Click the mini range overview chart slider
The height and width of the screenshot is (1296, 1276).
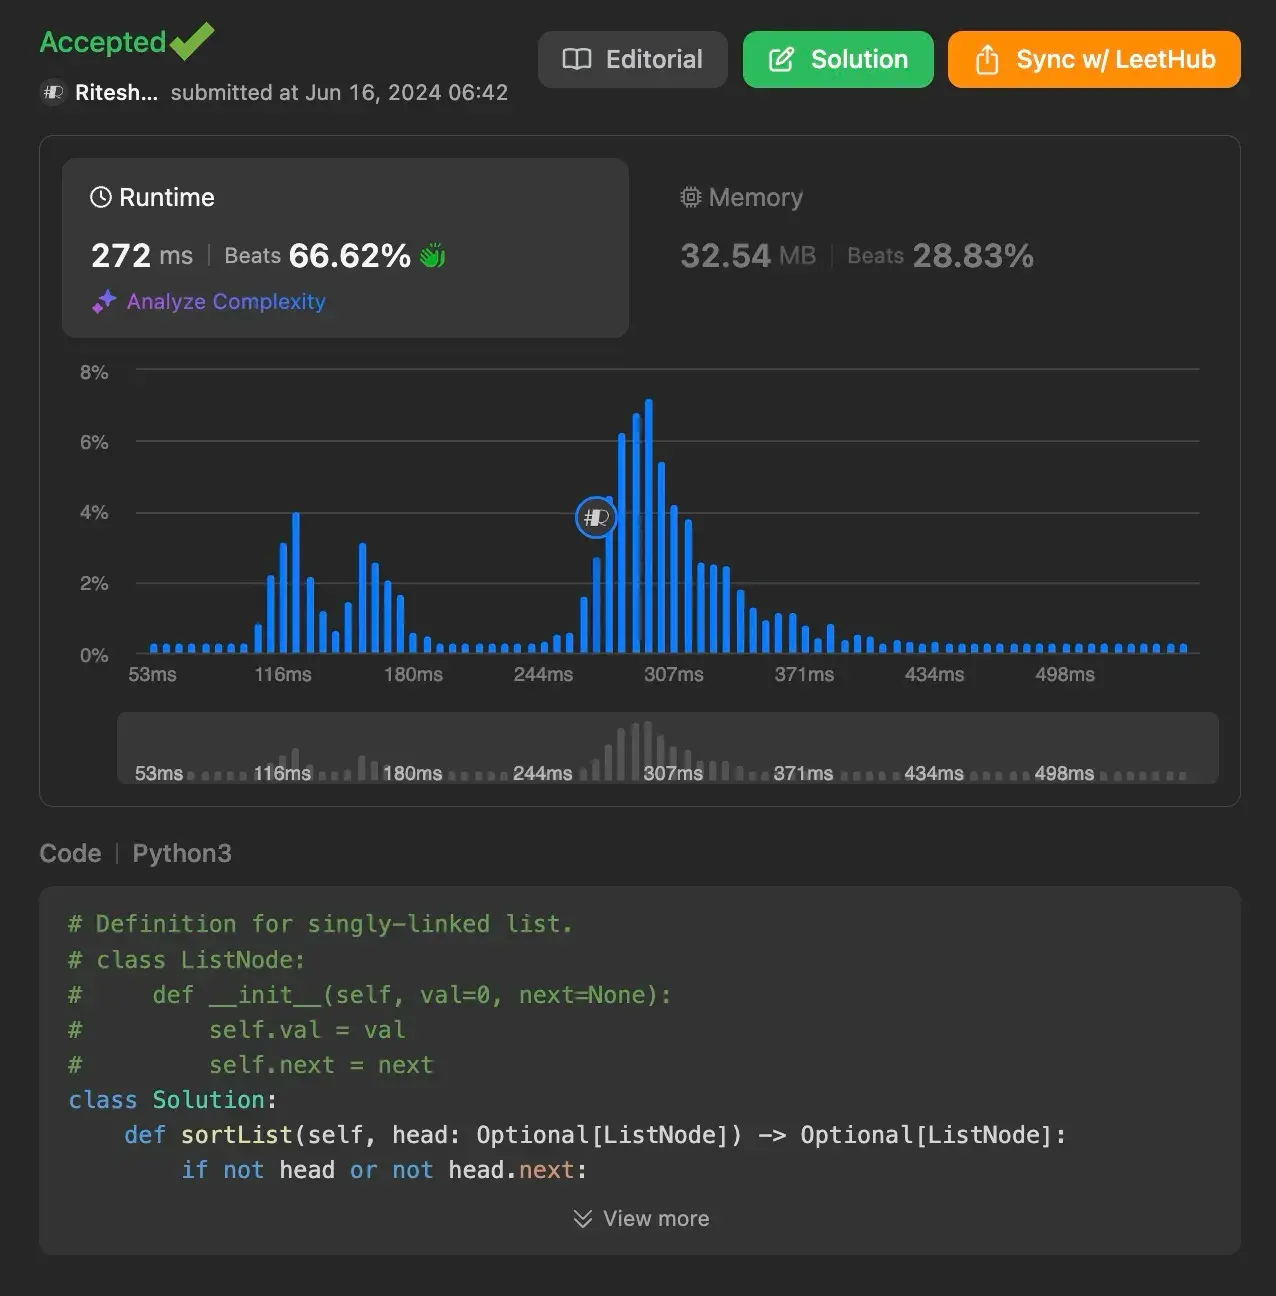[x=667, y=747]
